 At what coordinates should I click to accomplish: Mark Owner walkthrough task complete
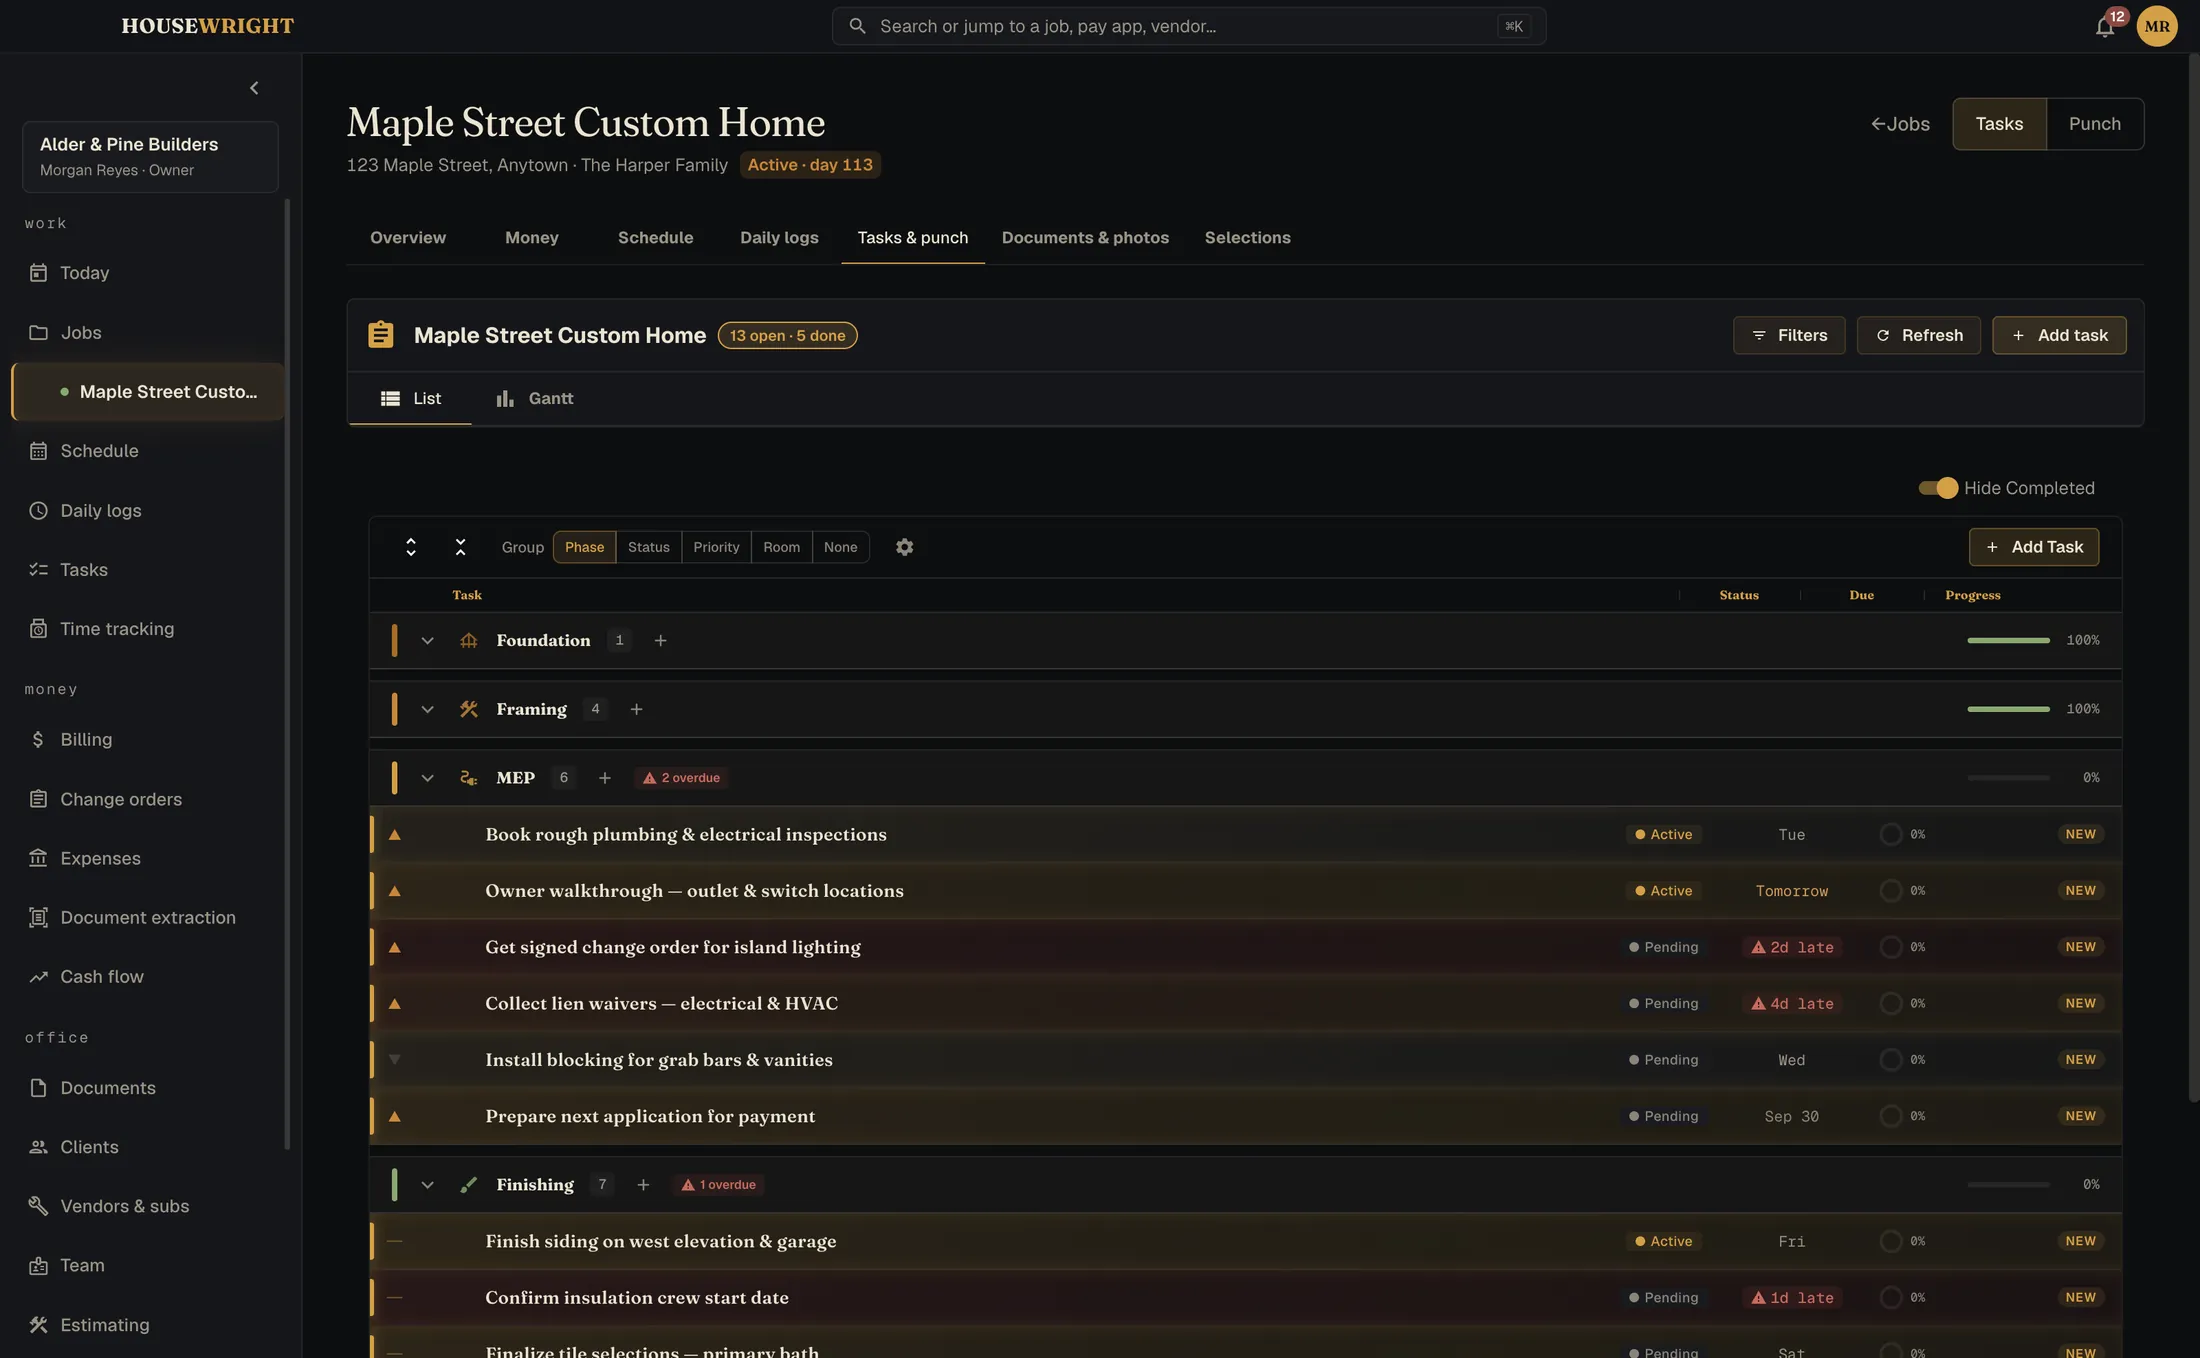click(1890, 891)
